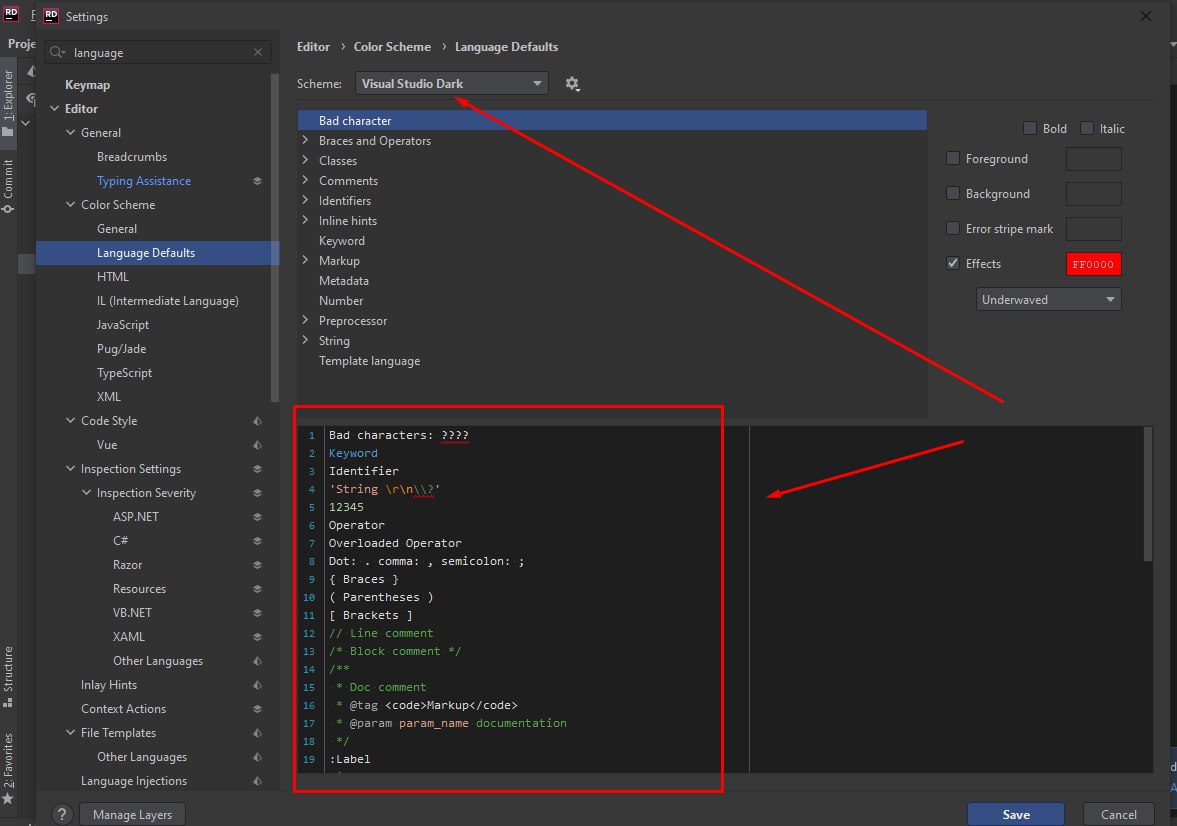This screenshot has width=1177, height=826.
Task: Open Breadcrumbs settings page
Action: click(132, 157)
